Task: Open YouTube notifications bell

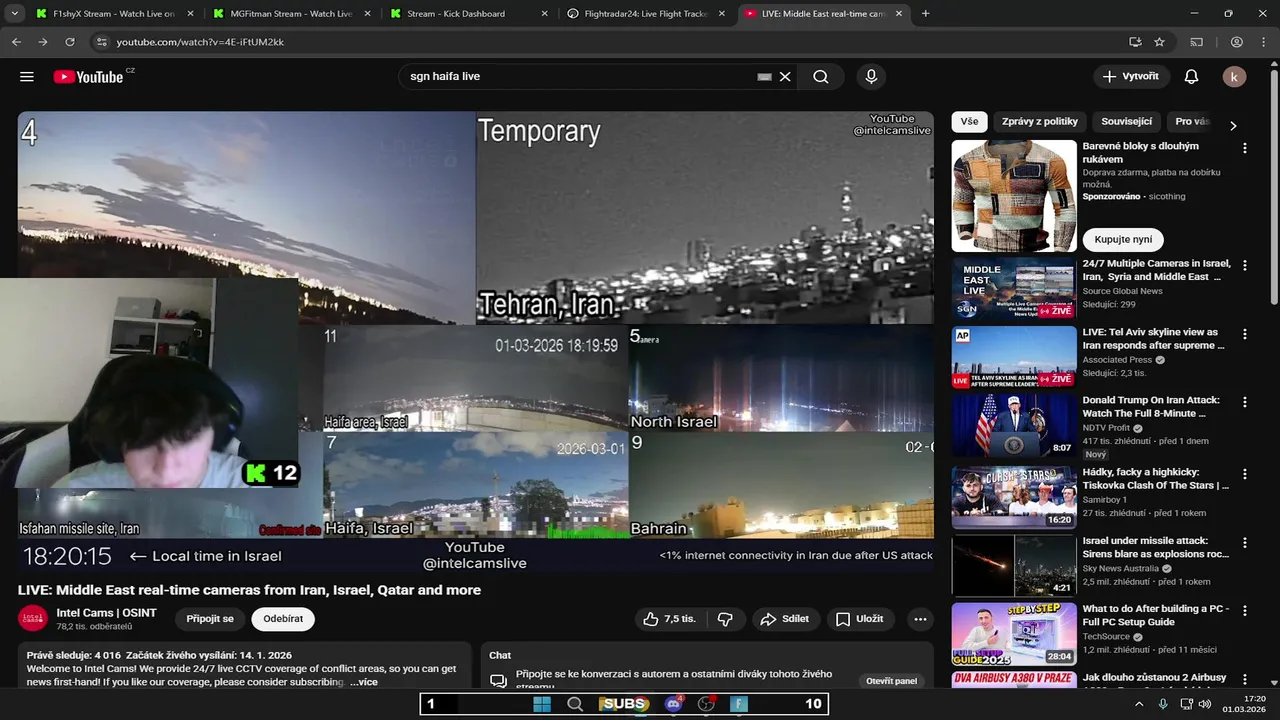Action: tap(1191, 77)
